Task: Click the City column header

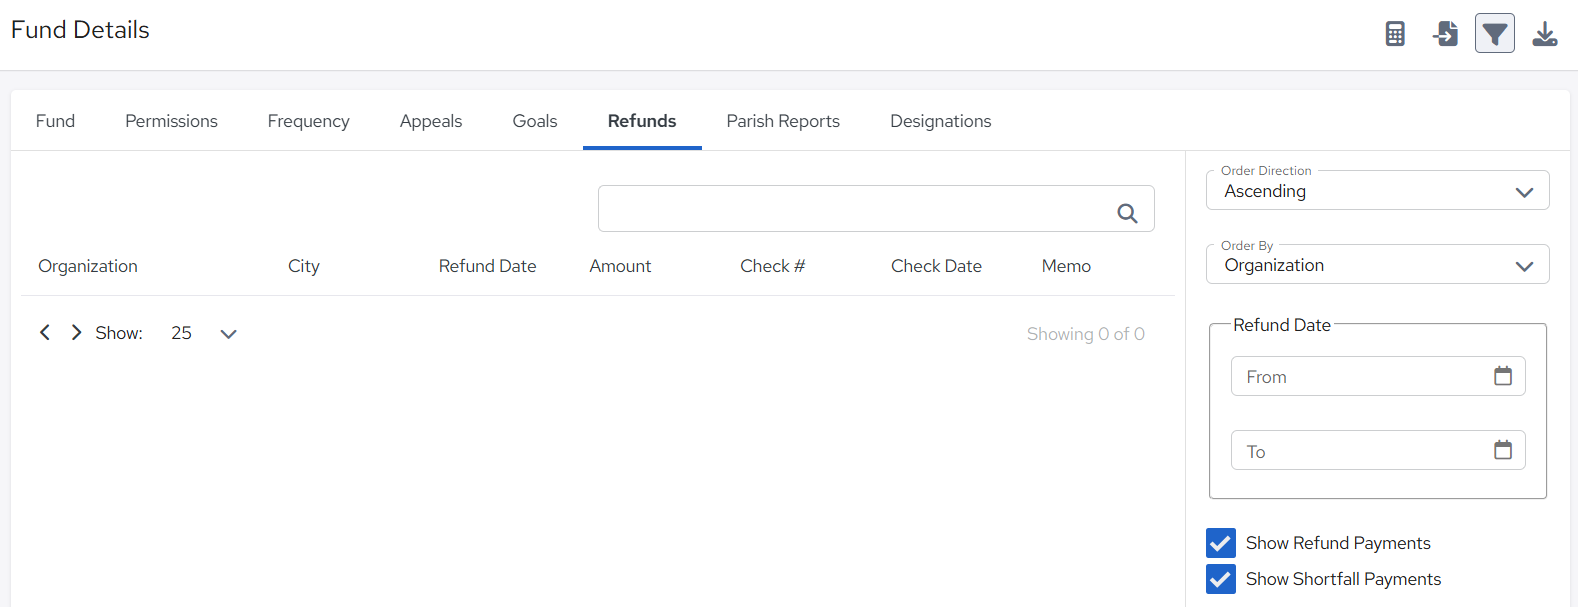Action: (304, 266)
